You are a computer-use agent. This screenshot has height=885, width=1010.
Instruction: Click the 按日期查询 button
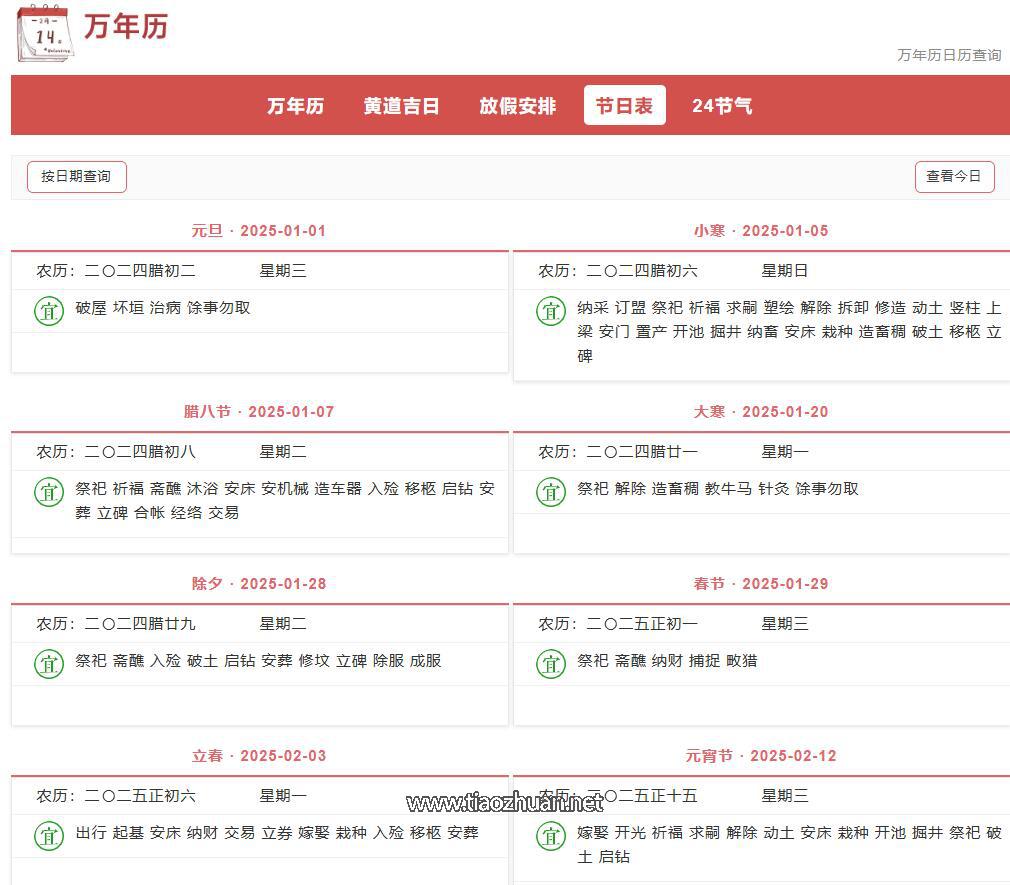coord(77,176)
